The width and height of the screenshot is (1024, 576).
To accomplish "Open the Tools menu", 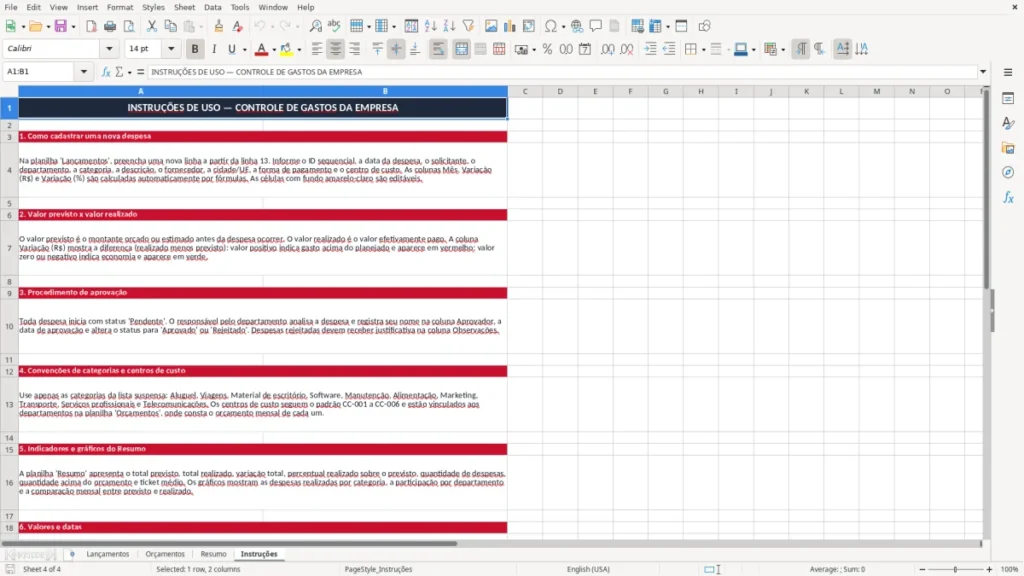I will (x=240, y=7).
